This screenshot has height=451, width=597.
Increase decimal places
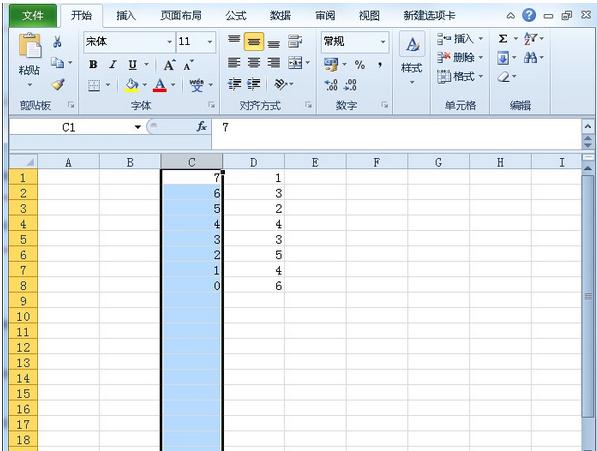(x=331, y=85)
